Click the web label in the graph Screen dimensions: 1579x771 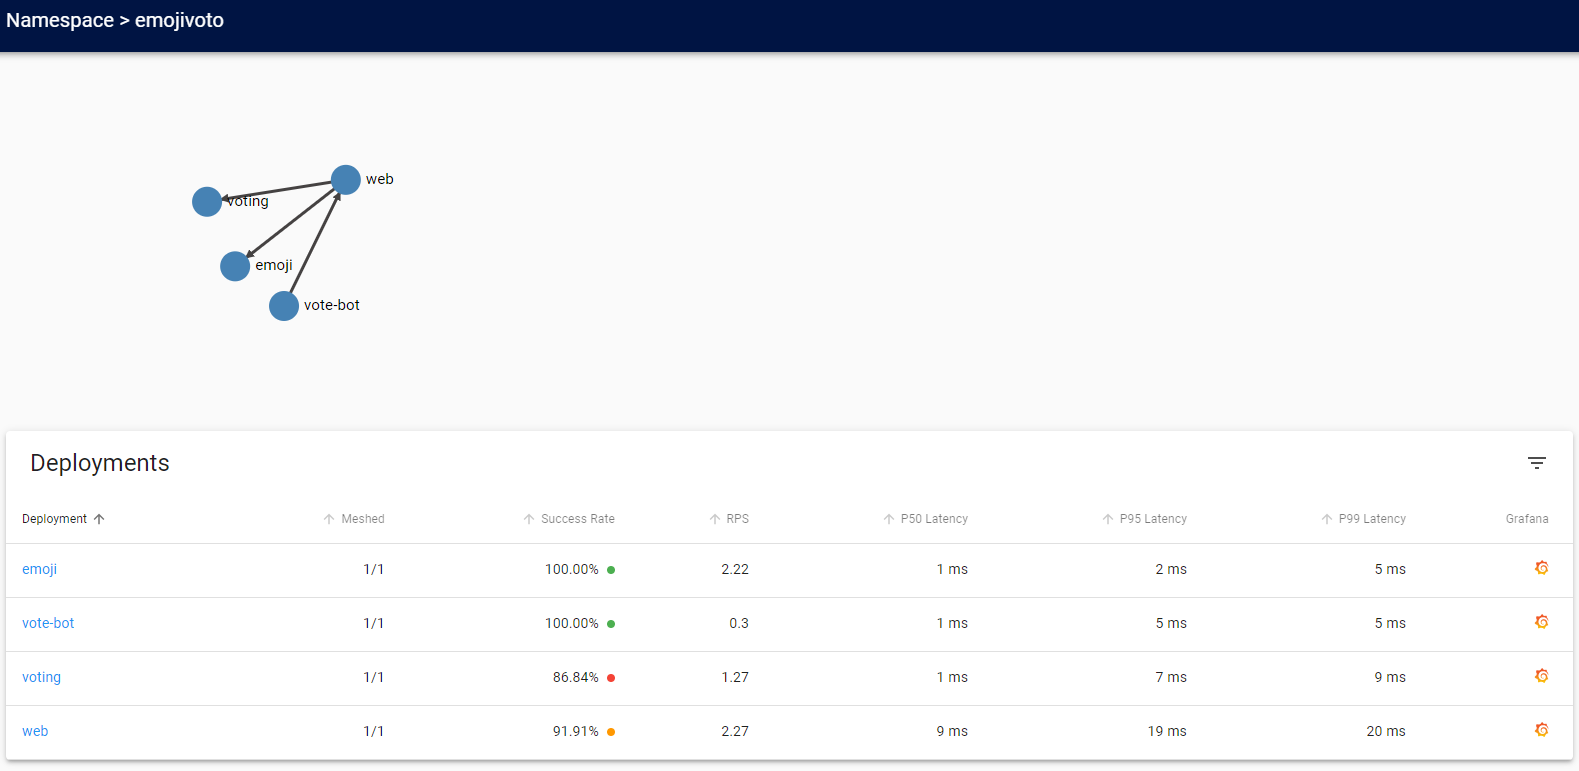(380, 179)
